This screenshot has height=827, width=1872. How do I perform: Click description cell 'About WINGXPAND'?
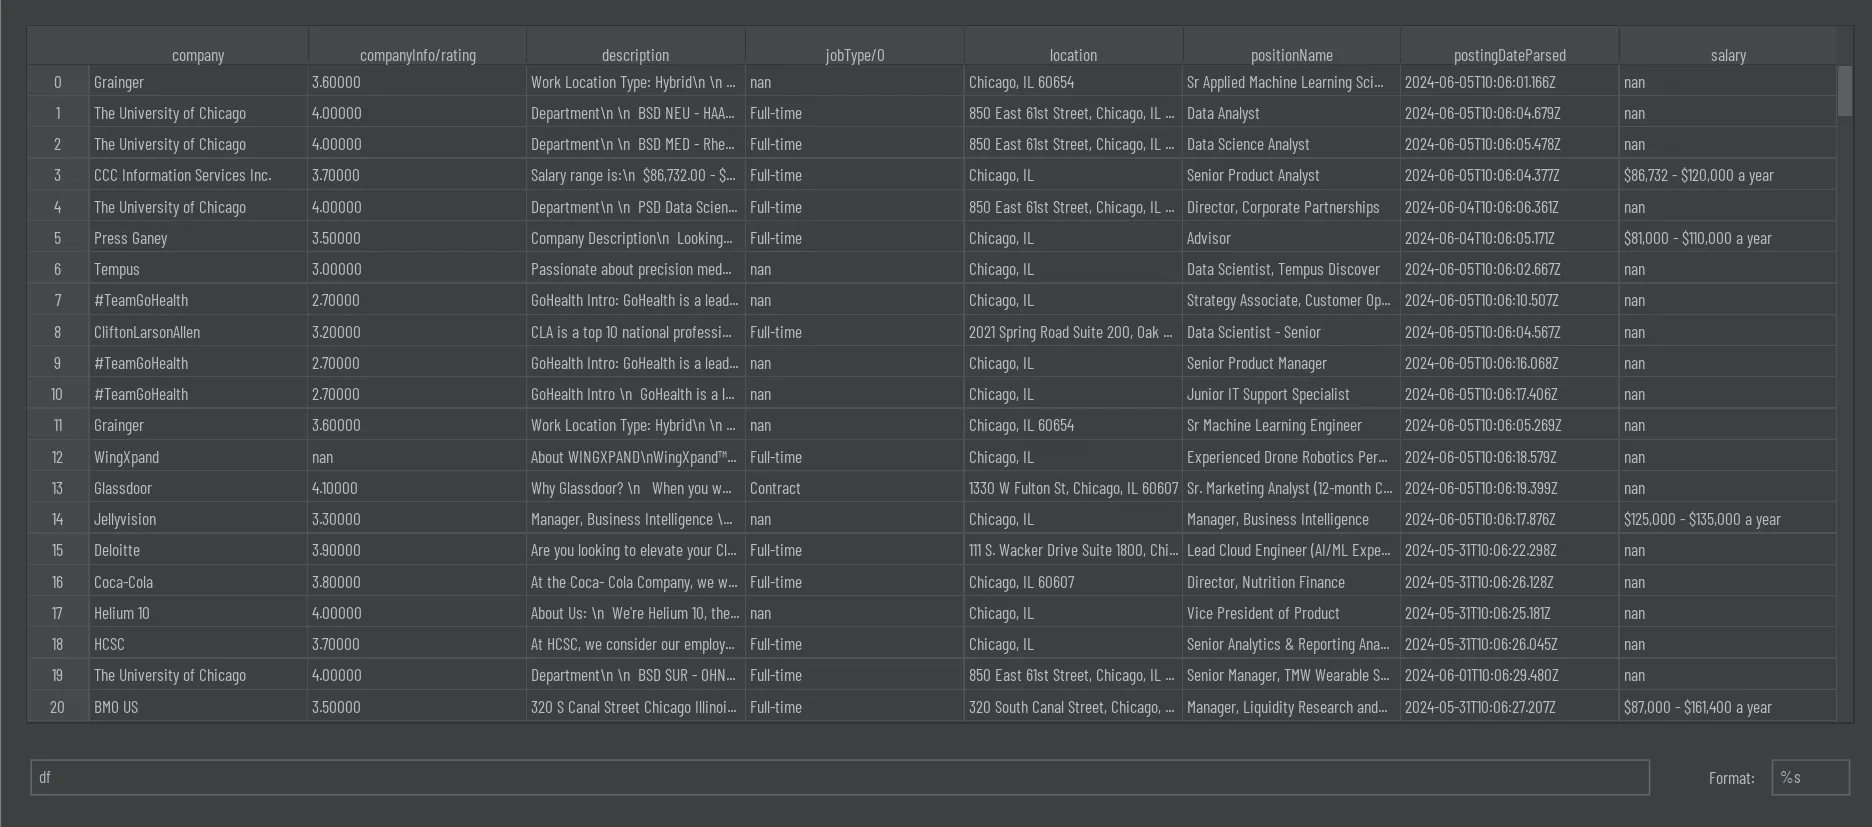pyautogui.click(x=636, y=457)
